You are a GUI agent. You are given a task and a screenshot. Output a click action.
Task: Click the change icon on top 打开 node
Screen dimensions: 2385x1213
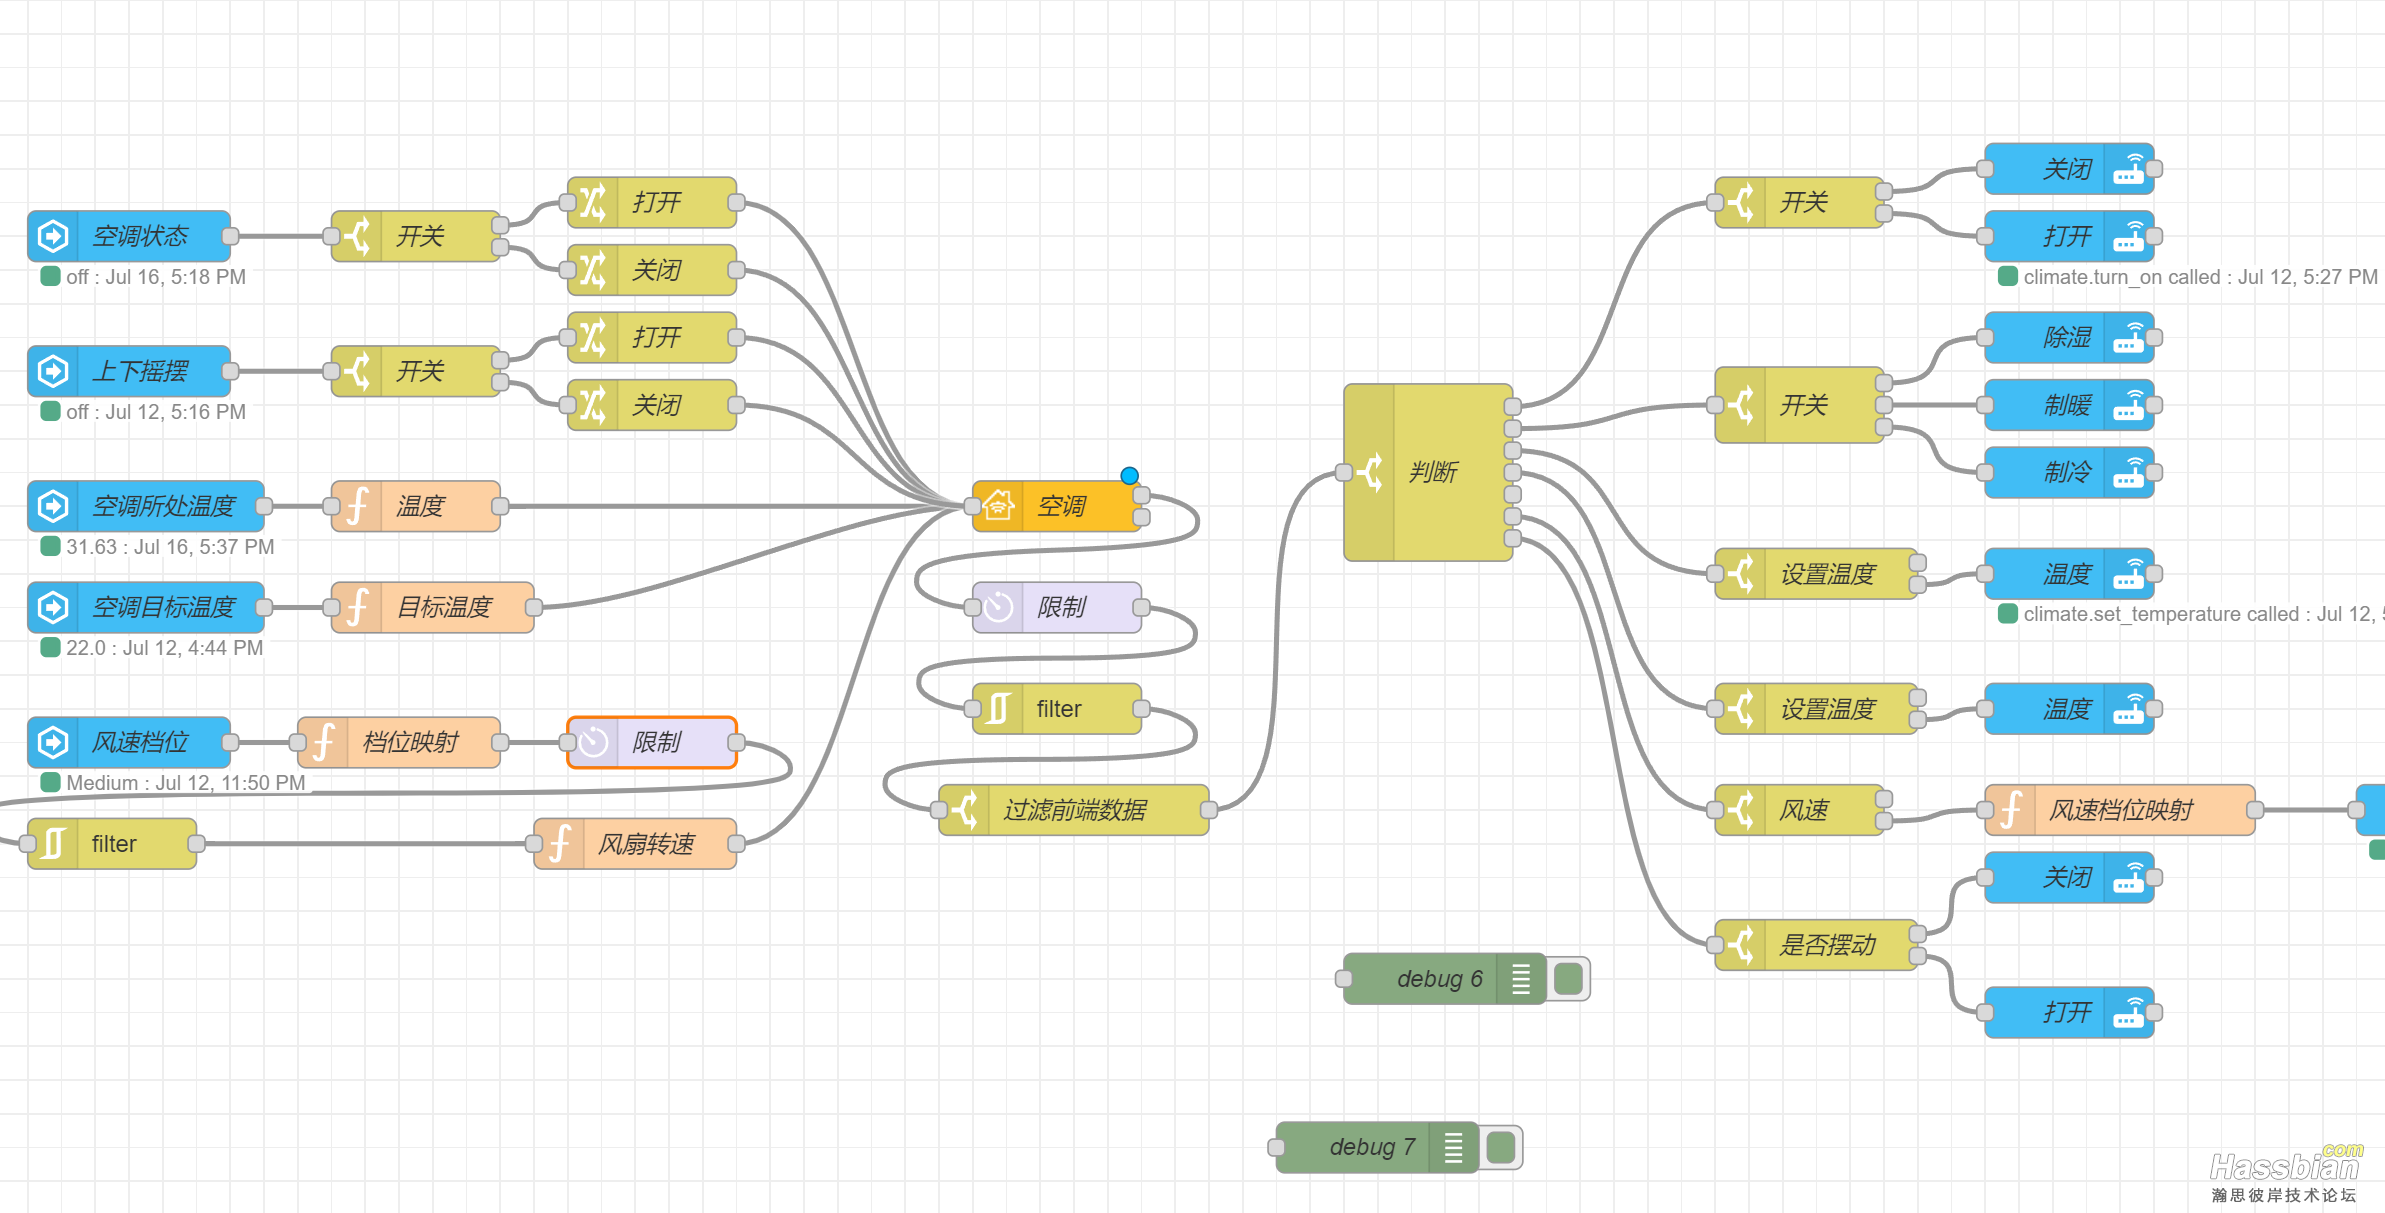coord(593,202)
